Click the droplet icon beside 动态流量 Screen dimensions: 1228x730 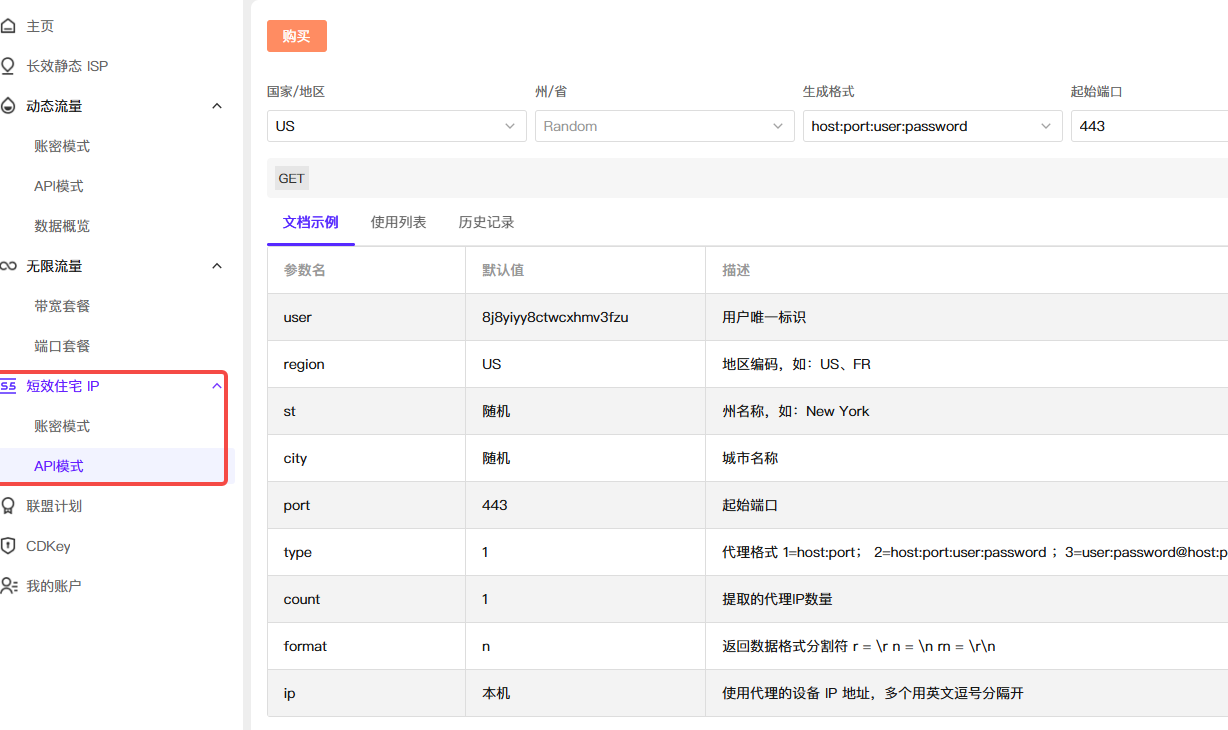coord(9,106)
